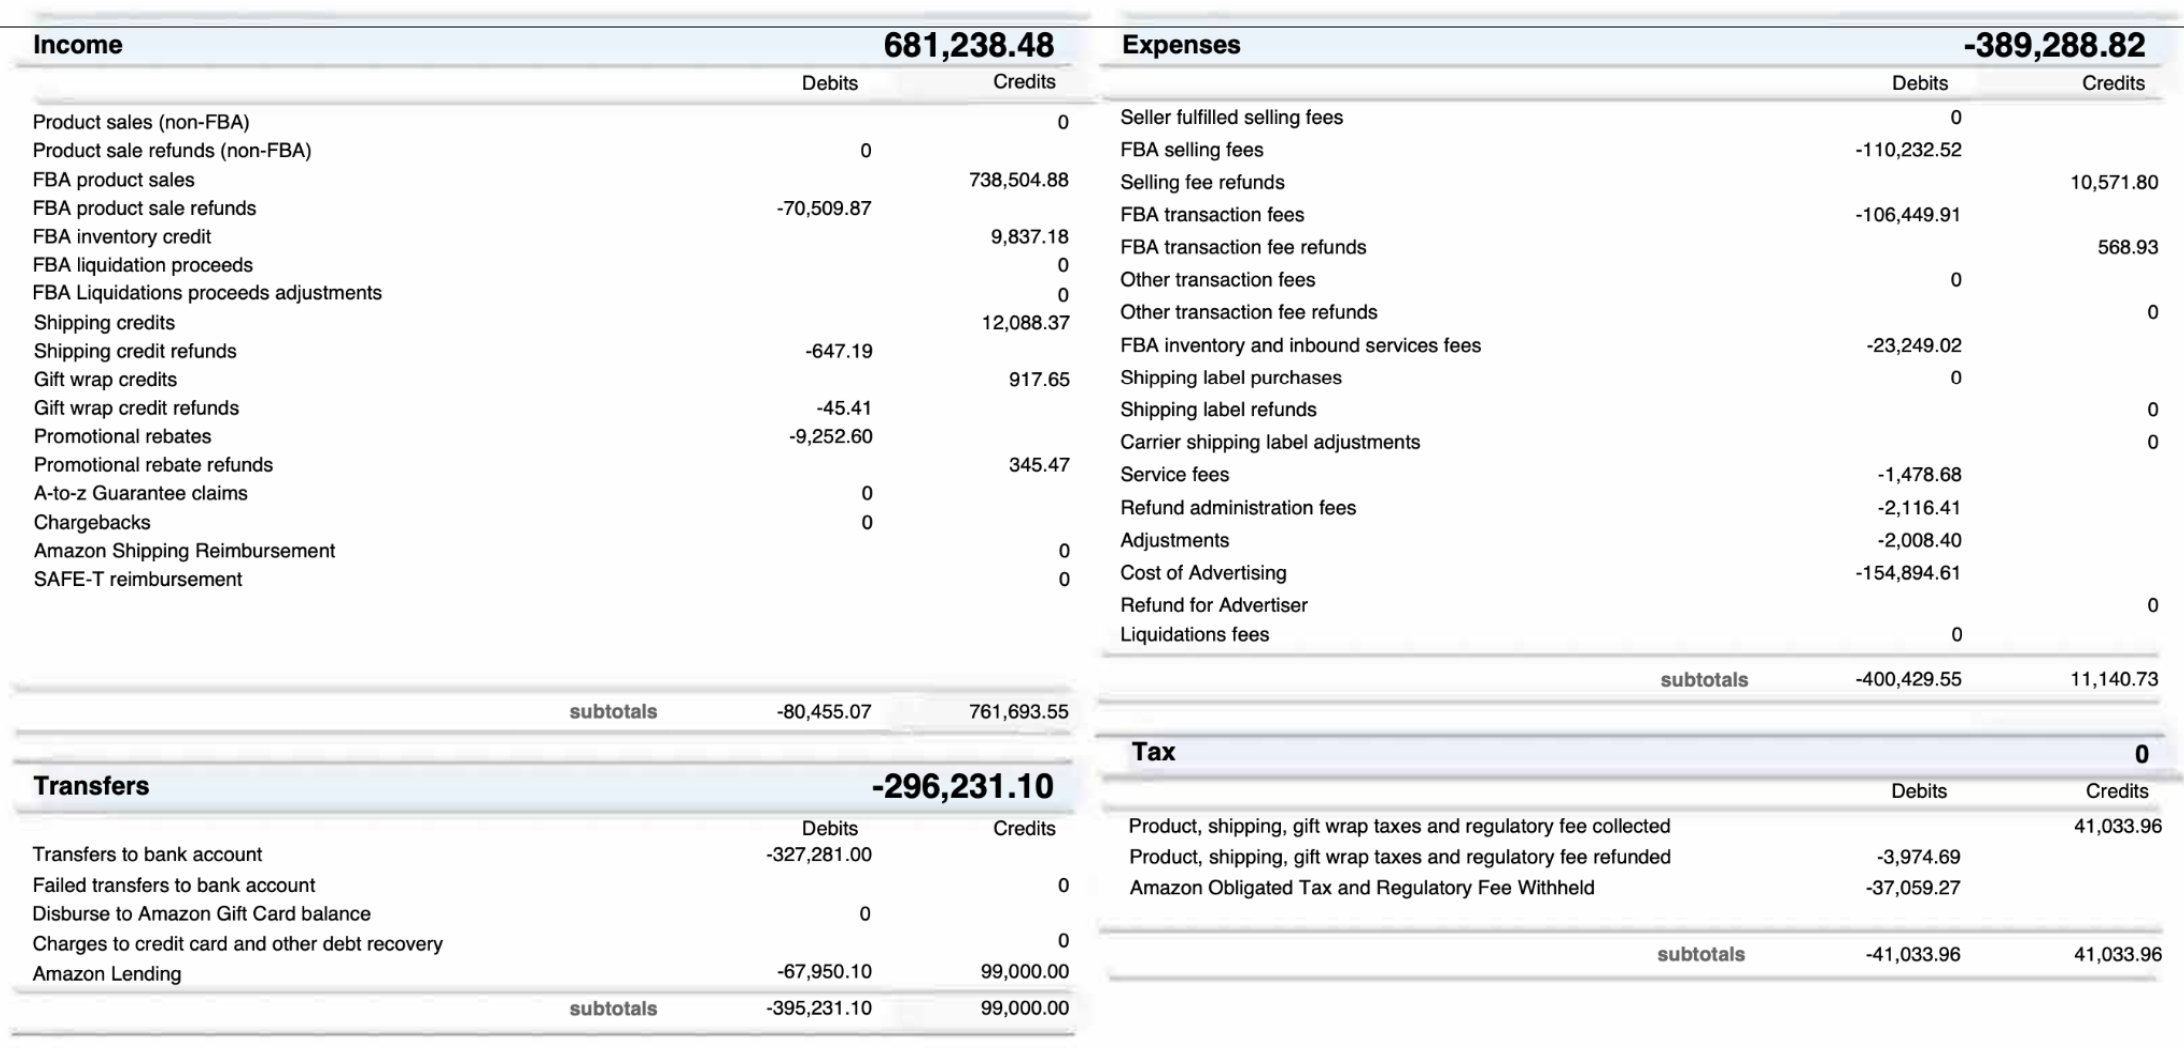The height and width of the screenshot is (1048, 2184).
Task: Select the FBA selling fees value -110,232.52
Action: pyautogui.click(x=1908, y=150)
